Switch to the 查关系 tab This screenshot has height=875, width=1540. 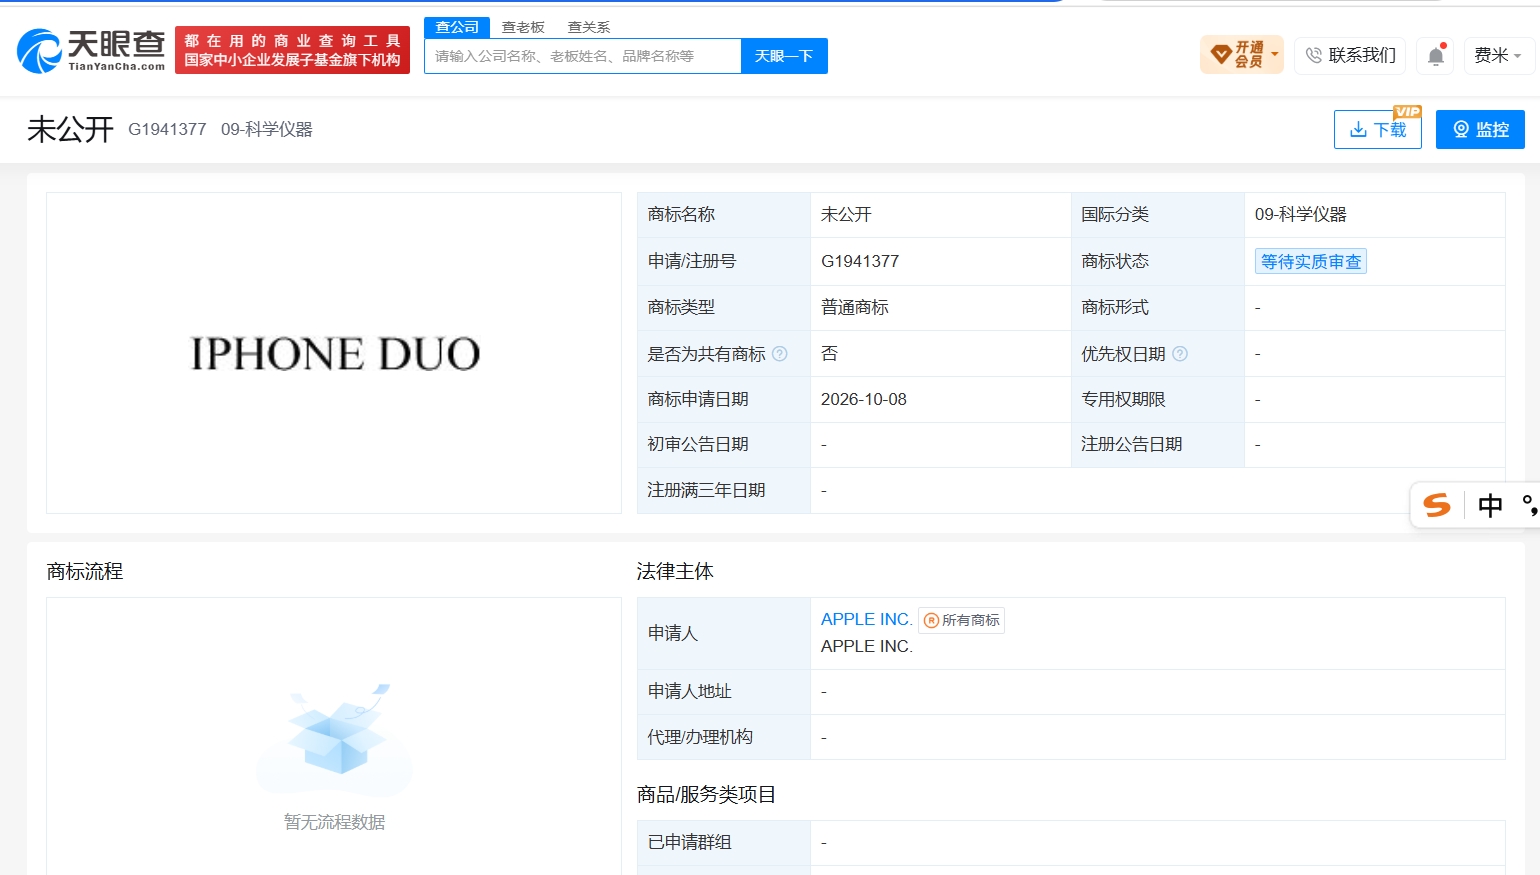[589, 27]
